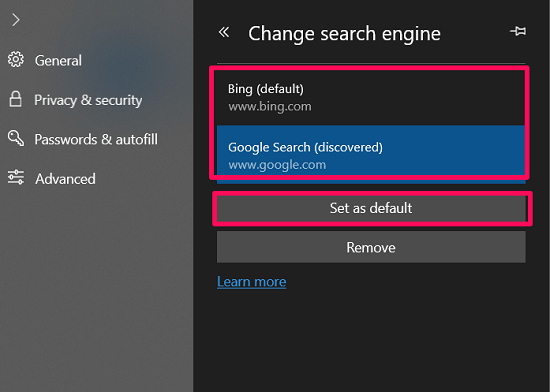Click the Passwords & autofill key icon
550x392 pixels.
point(16,138)
